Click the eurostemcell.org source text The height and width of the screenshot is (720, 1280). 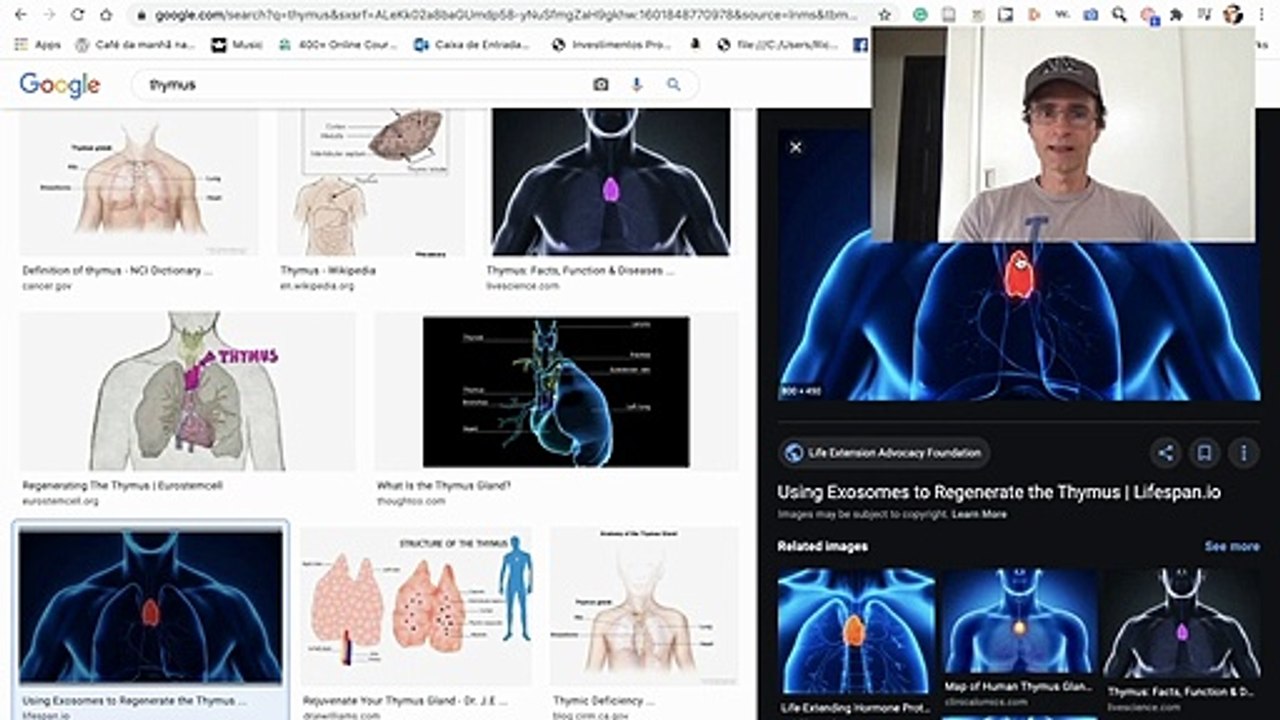click(x=60, y=501)
